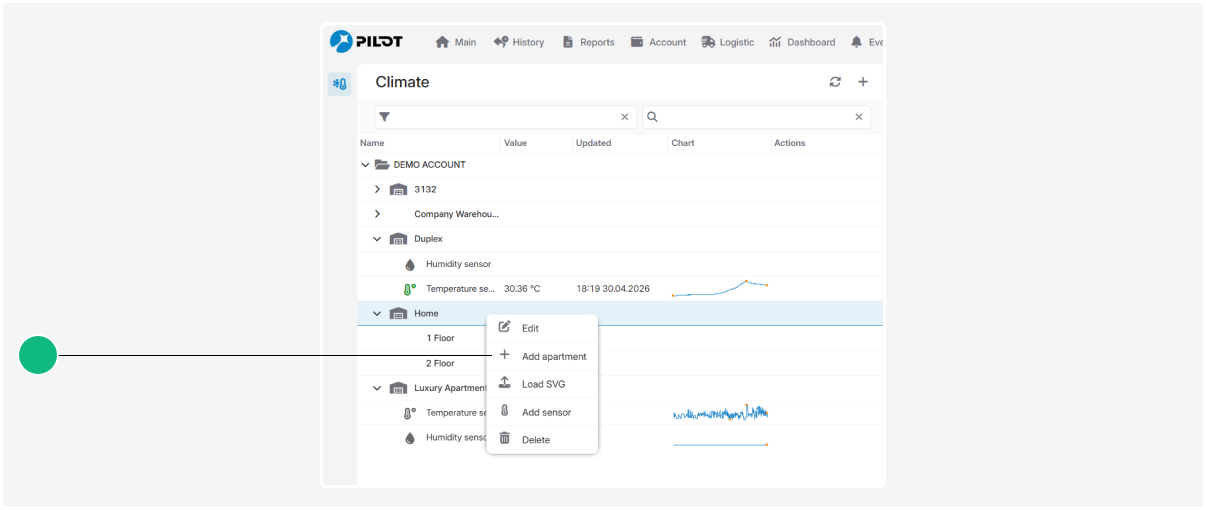1206x510 pixels.
Task: Choose Delete from the context menu
Action: tap(542, 440)
